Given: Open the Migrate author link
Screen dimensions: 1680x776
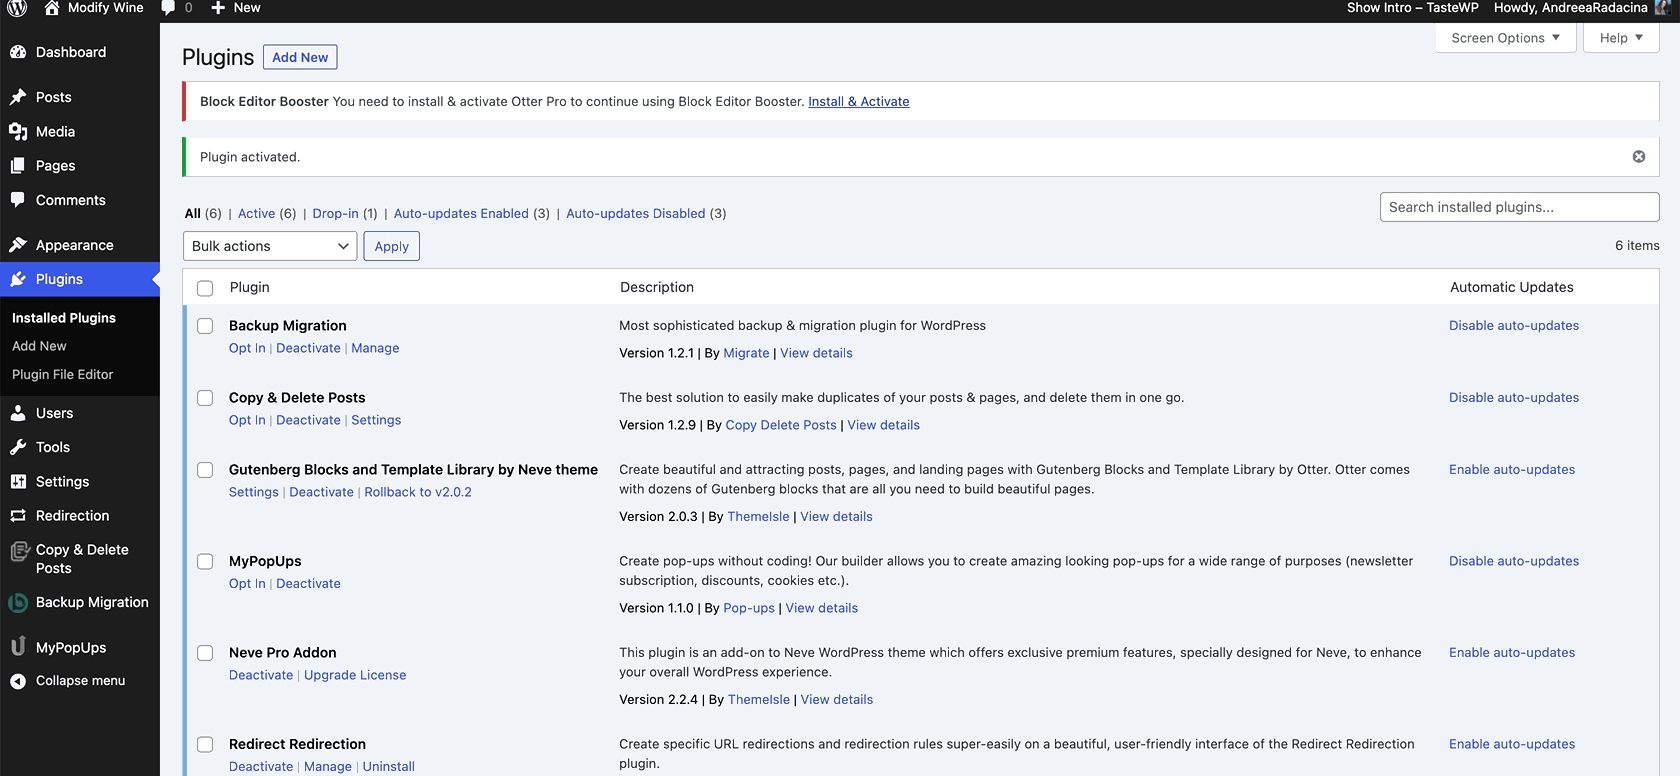Looking at the screenshot, I should click(x=746, y=353).
